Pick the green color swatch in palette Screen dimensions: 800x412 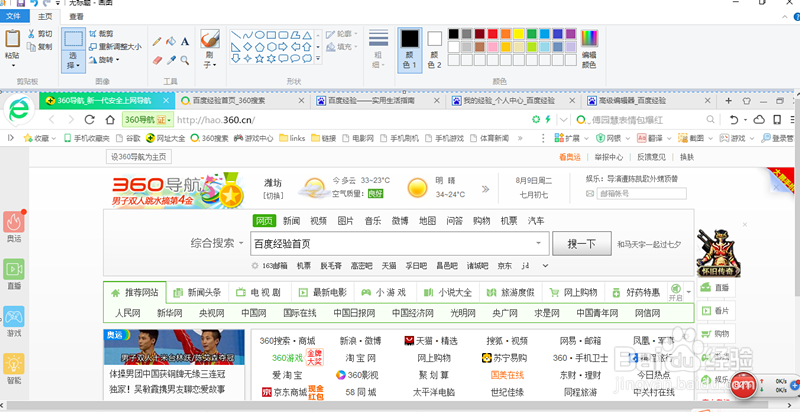[x=532, y=34]
